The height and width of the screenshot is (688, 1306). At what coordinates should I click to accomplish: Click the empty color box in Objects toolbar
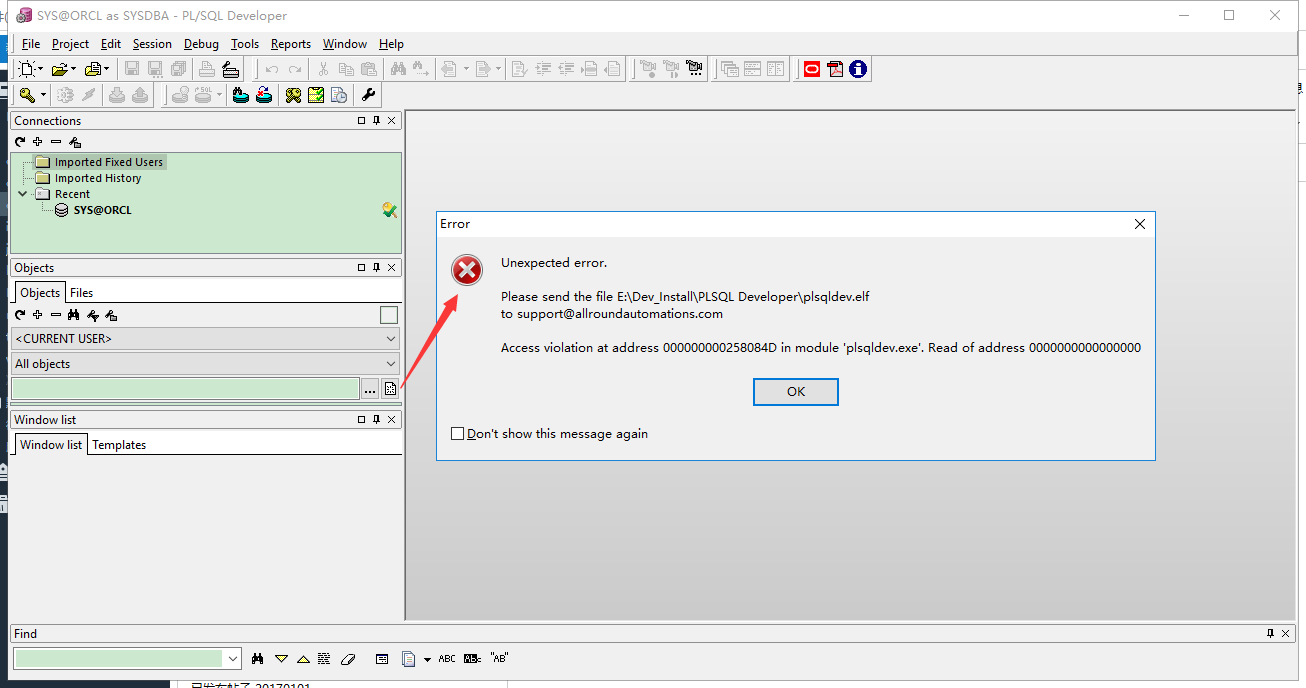pyautogui.click(x=389, y=315)
